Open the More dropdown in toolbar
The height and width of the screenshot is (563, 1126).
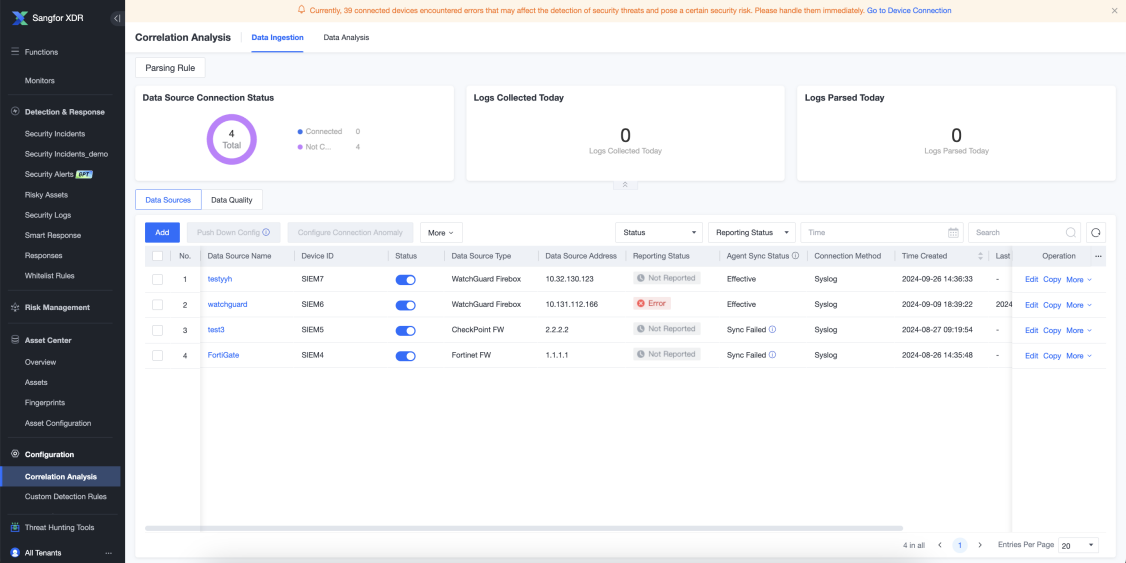[x=441, y=233]
